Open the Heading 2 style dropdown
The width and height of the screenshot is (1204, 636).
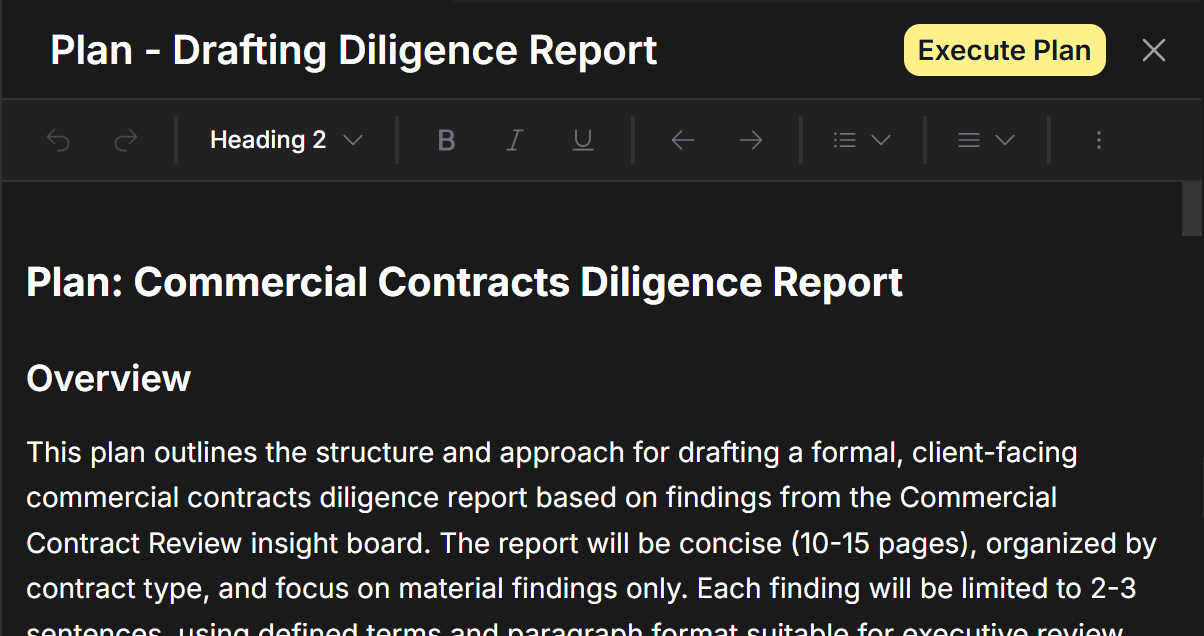285,141
